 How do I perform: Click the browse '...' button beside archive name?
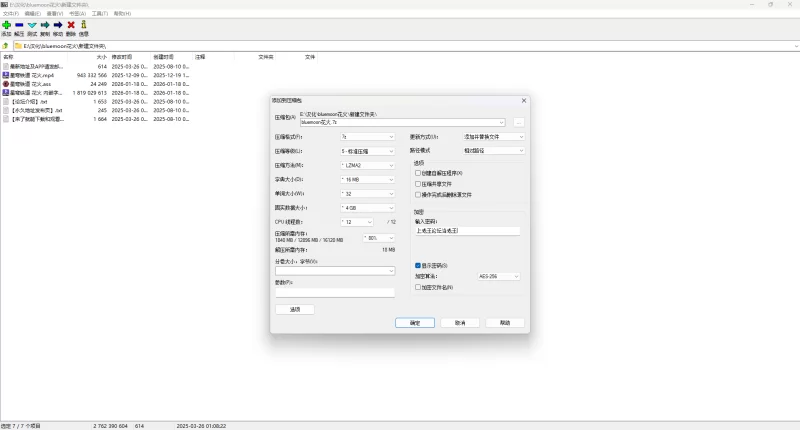[518, 122]
